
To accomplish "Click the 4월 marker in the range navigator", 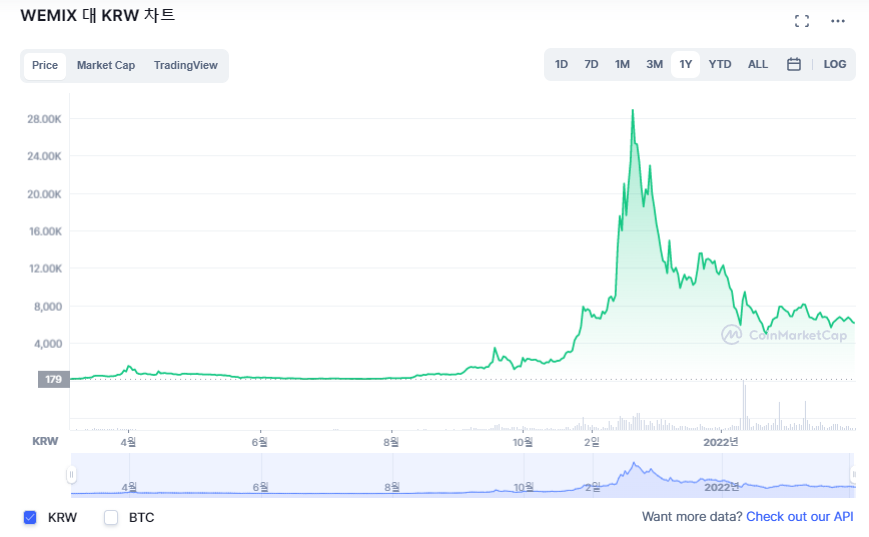I will click(x=129, y=487).
